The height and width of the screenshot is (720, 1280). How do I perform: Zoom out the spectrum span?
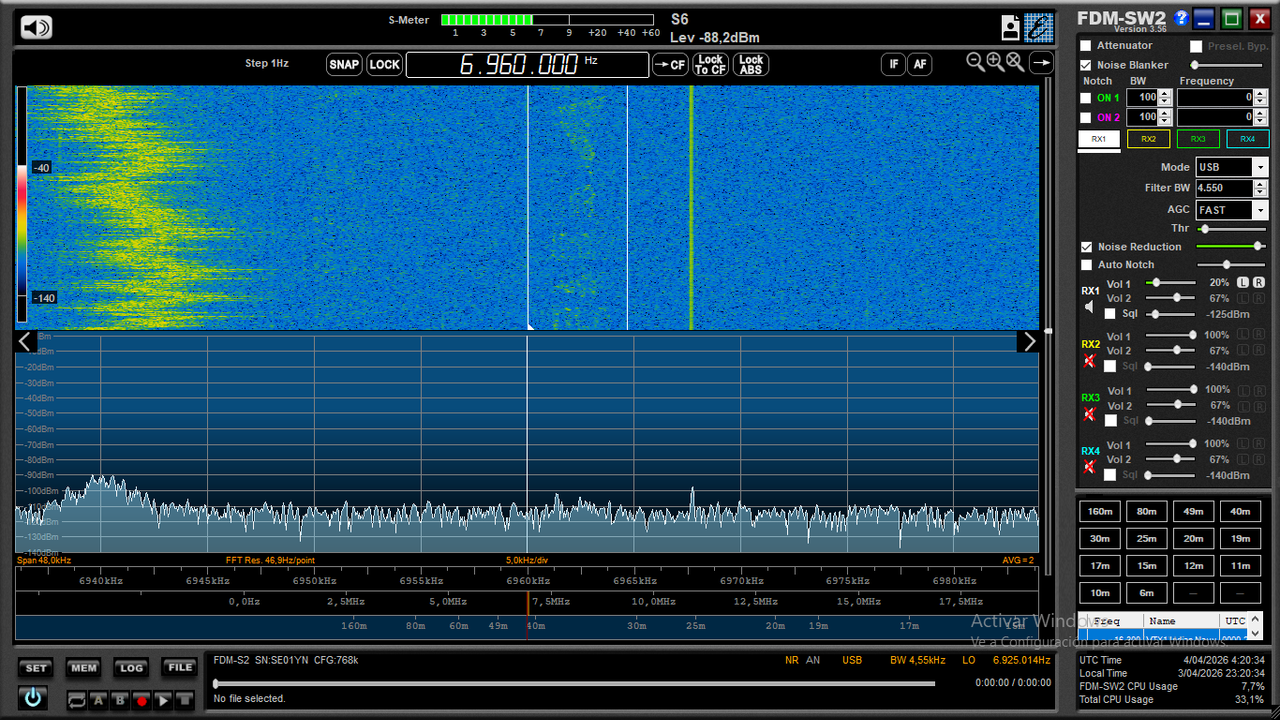[976, 62]
